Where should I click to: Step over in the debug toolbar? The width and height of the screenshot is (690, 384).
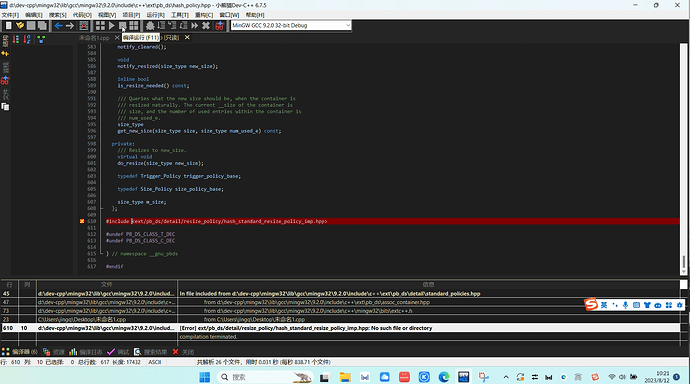(161, 26)
